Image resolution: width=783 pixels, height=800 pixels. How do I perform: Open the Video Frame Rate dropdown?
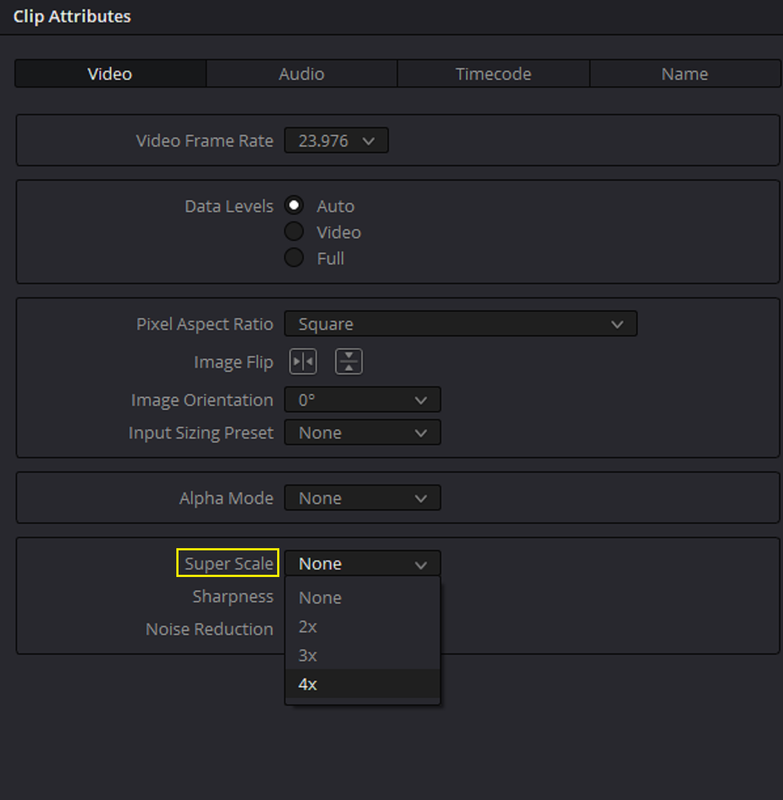coord(336,140)
